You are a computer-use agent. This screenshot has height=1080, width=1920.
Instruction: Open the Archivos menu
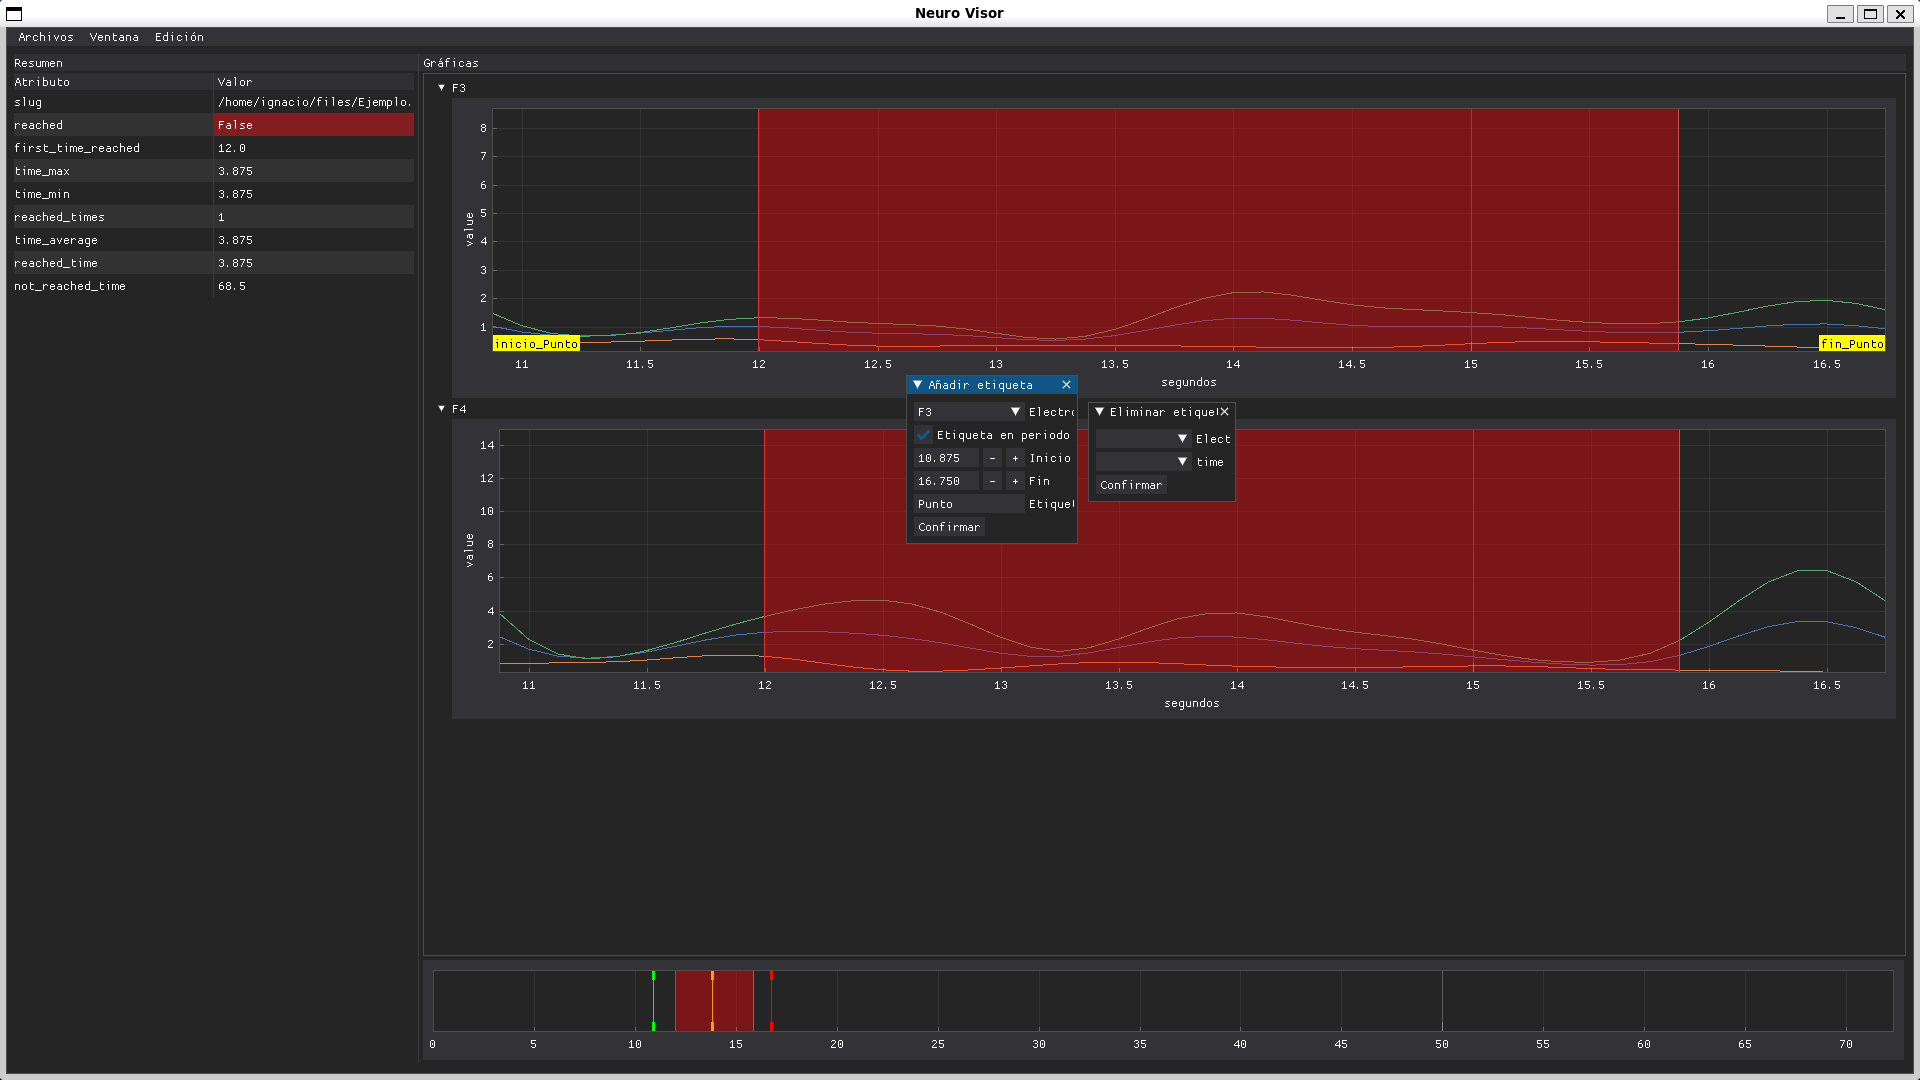click(x=46, y=37)
